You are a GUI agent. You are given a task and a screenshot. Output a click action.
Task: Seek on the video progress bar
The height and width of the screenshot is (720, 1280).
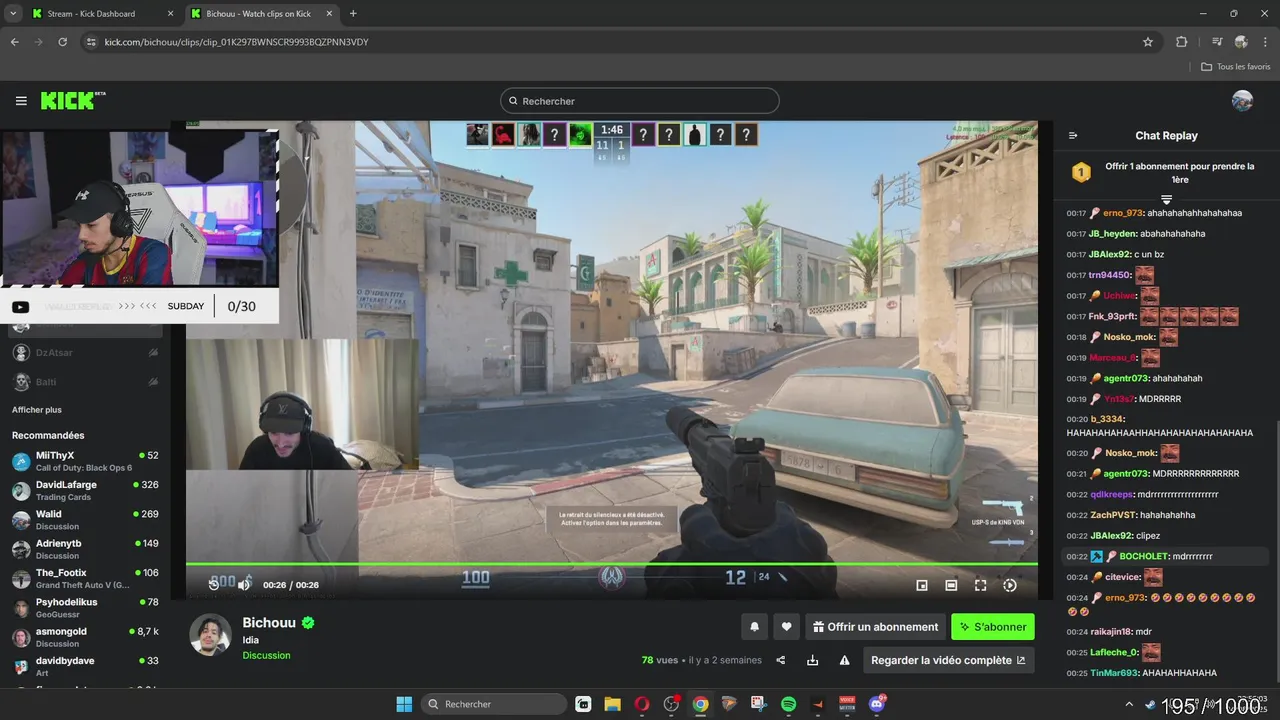coord(611,565)
